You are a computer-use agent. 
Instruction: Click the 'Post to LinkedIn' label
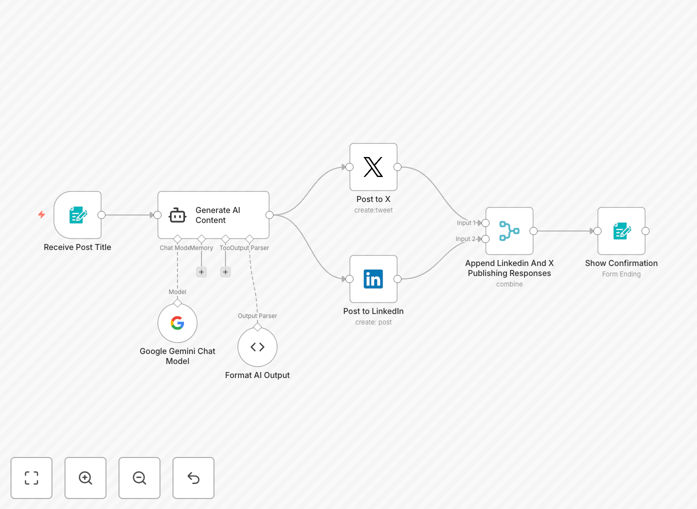(373, 311)
